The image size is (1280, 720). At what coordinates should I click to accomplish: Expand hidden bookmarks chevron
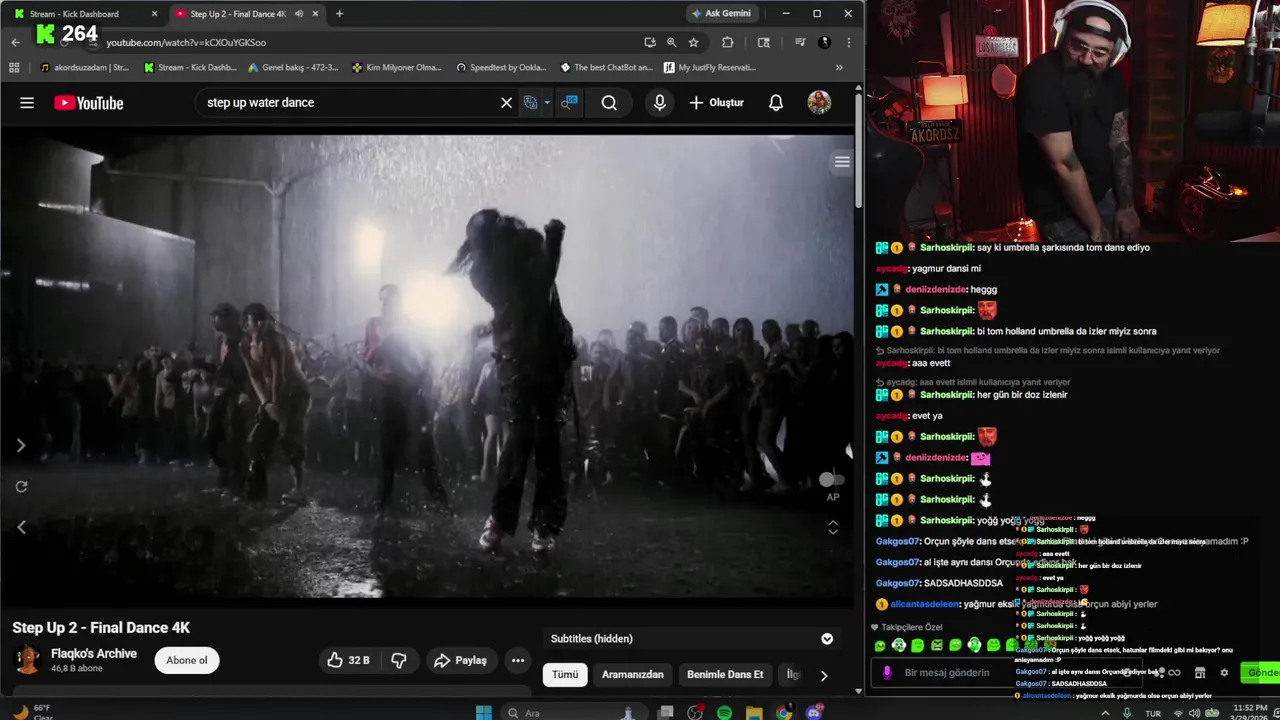coord(839,68)
